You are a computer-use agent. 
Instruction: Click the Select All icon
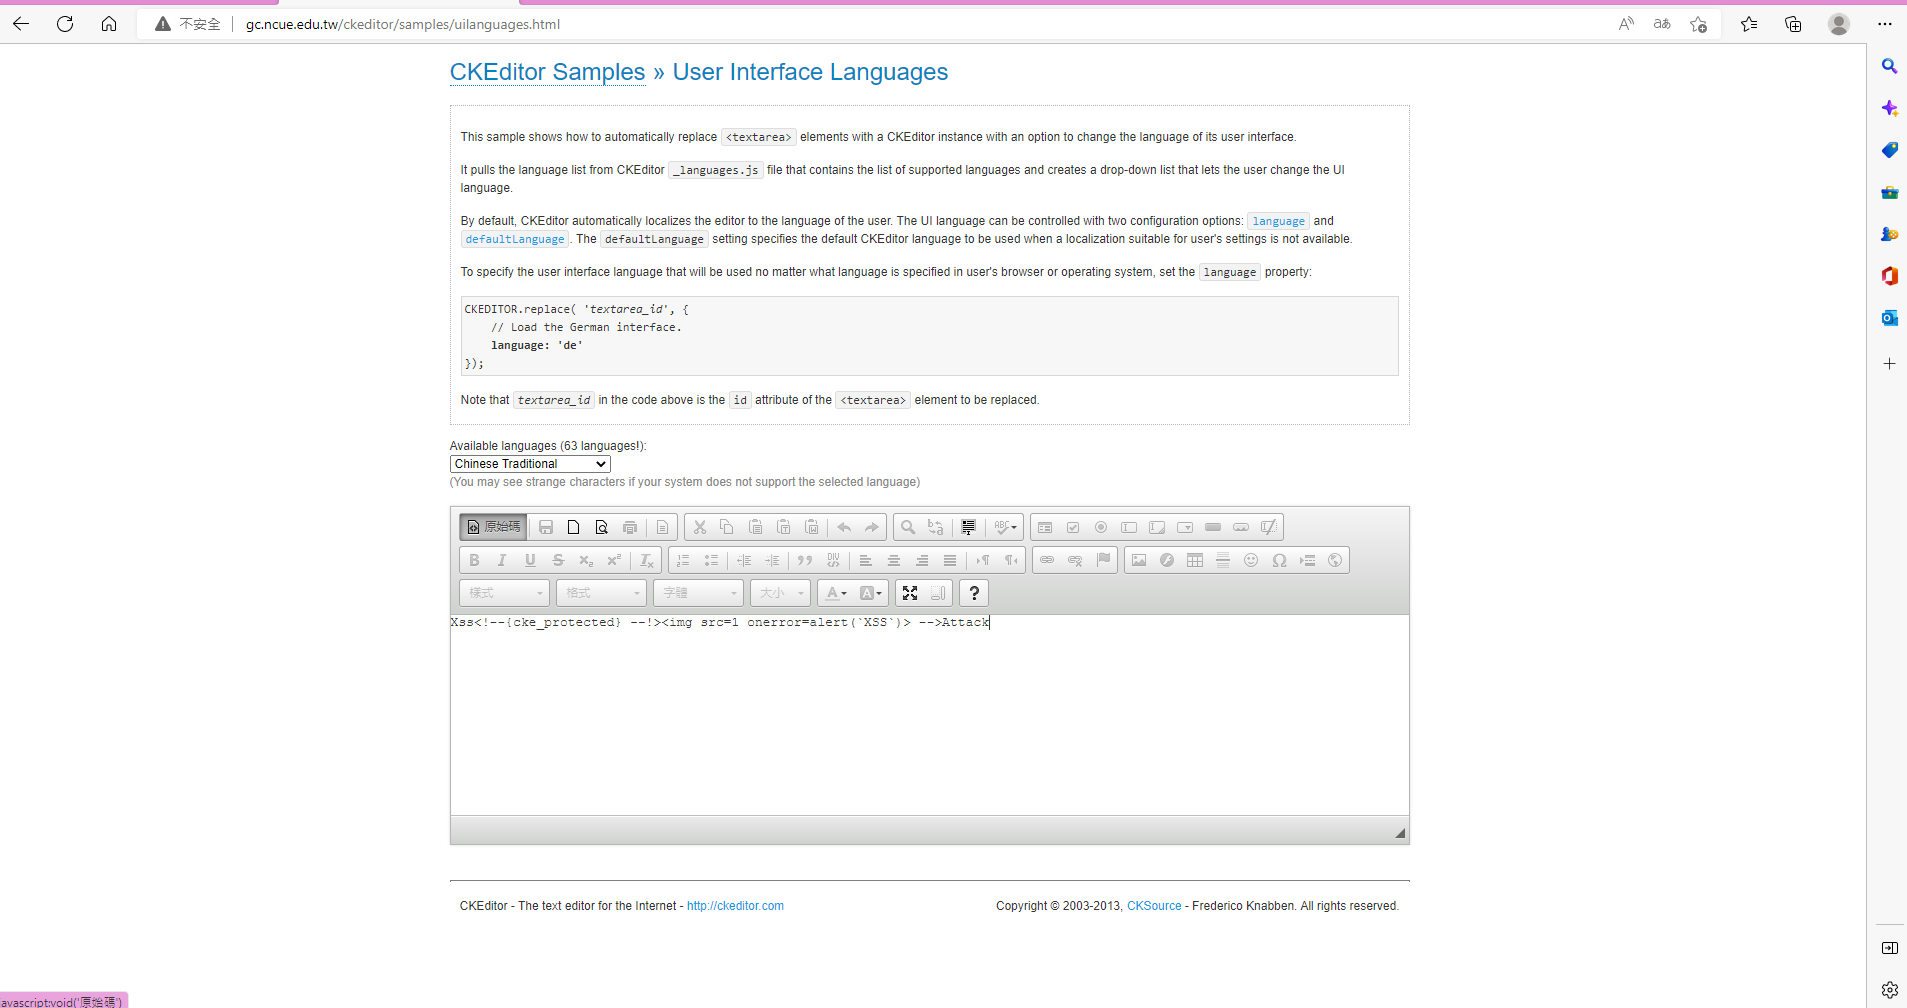pyautogui.click(x=968, y=527)
